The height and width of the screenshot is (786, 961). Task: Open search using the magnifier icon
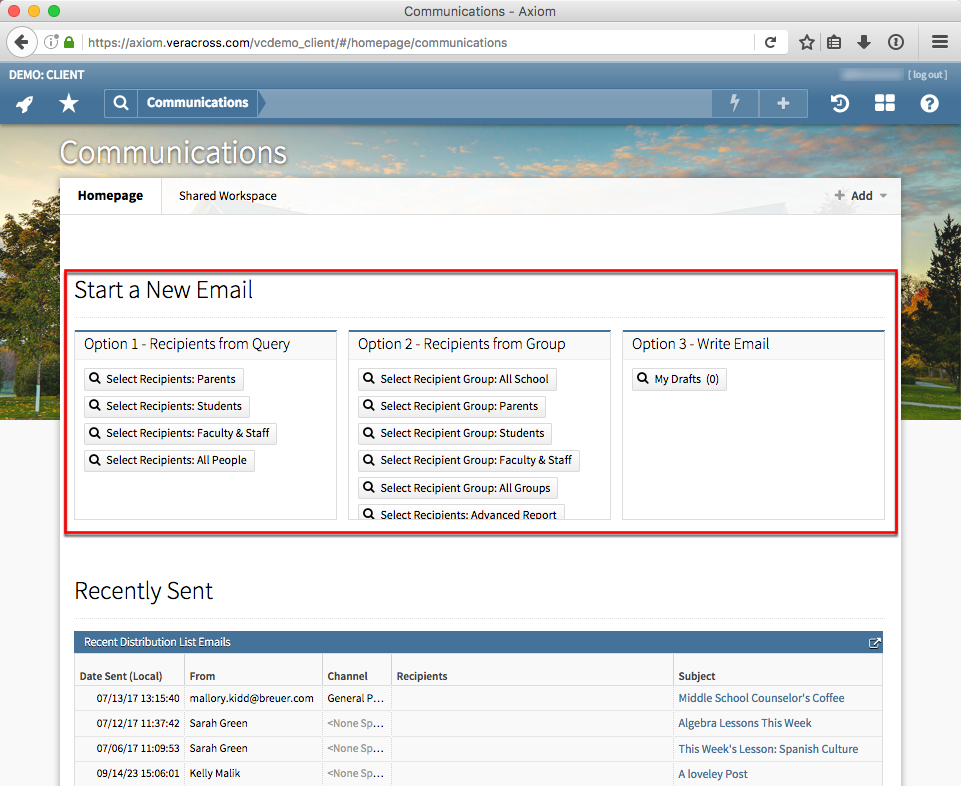click(120, 103)
